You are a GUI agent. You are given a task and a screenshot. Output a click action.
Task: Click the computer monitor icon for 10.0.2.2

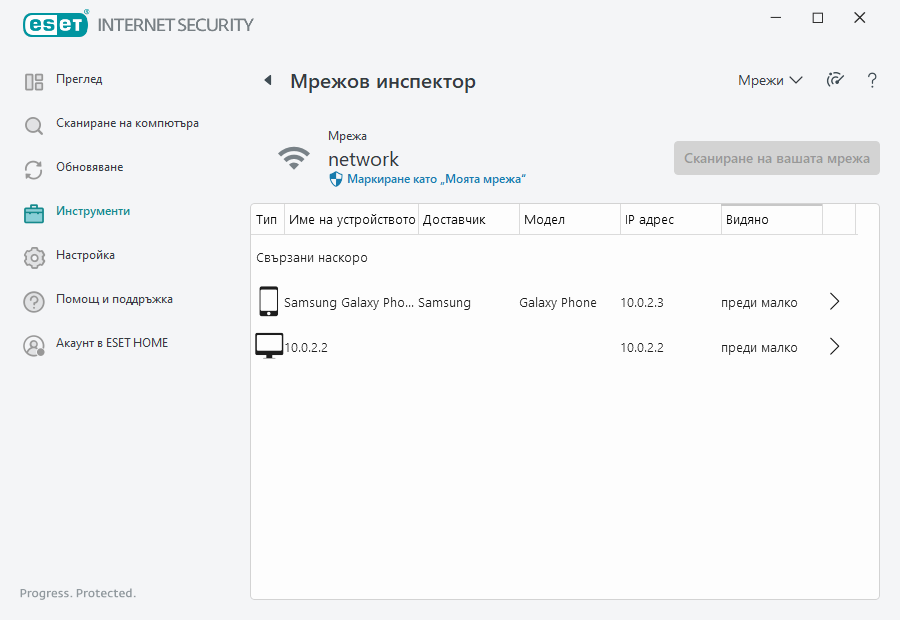click(x=268, y=347)
